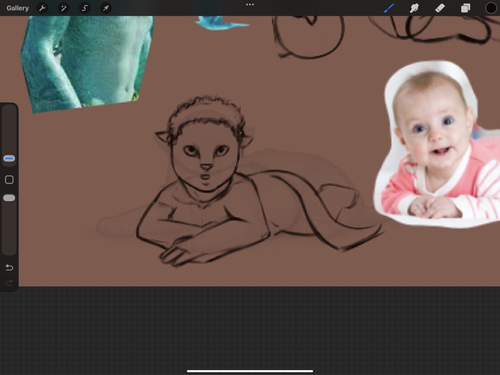The height and width of the screenshot is (375, 500).
Task: Activate the Transform arrow tool
Action: pyautogui.click(x=106, y=8)
